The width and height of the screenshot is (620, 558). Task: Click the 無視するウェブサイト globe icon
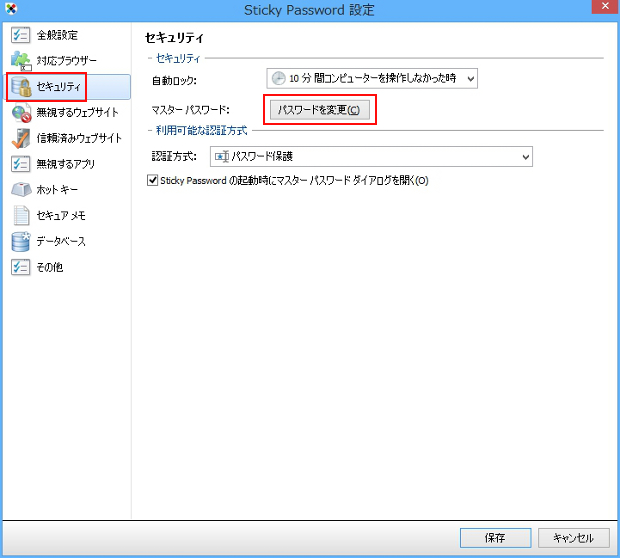(21, 113)
